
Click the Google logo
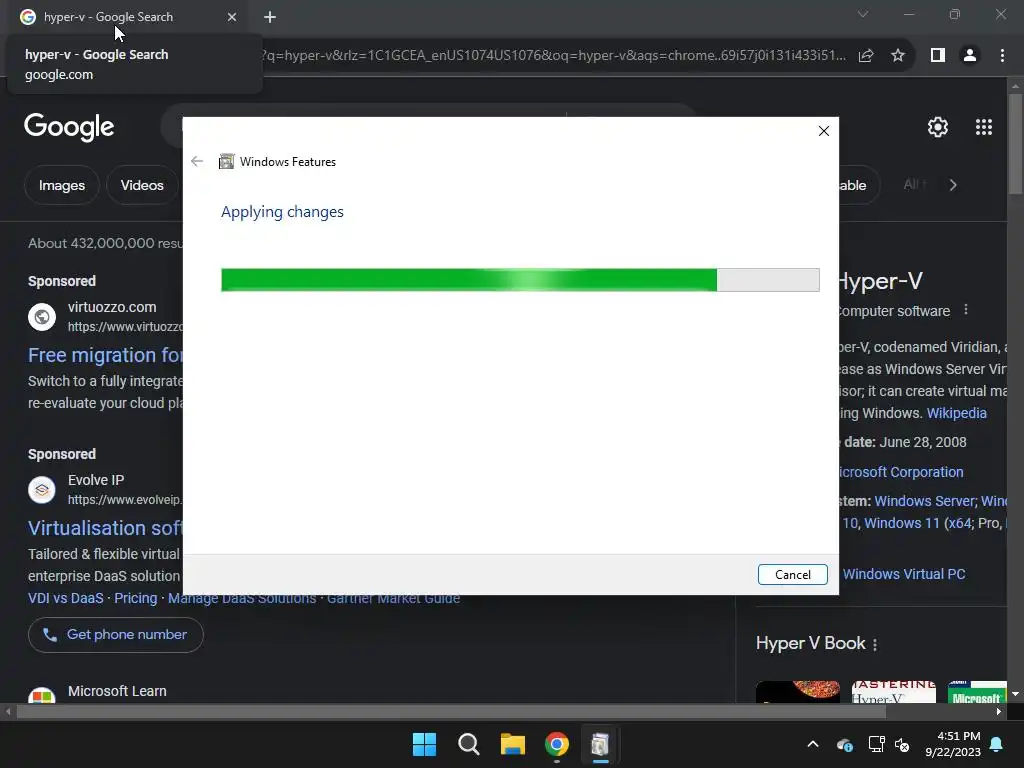pos(69,127)
